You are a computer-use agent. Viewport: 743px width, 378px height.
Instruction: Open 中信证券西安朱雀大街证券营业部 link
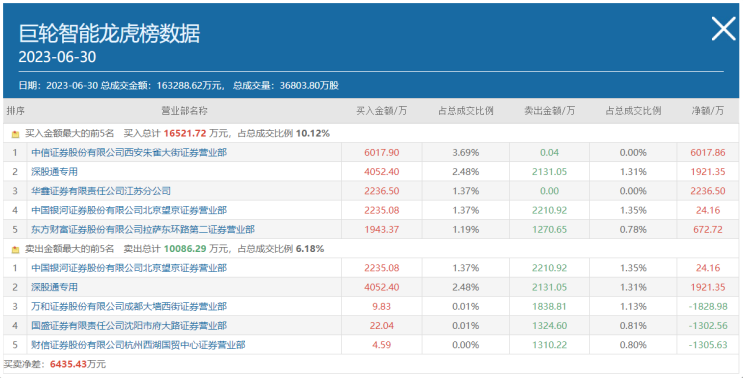pos(129,153)
